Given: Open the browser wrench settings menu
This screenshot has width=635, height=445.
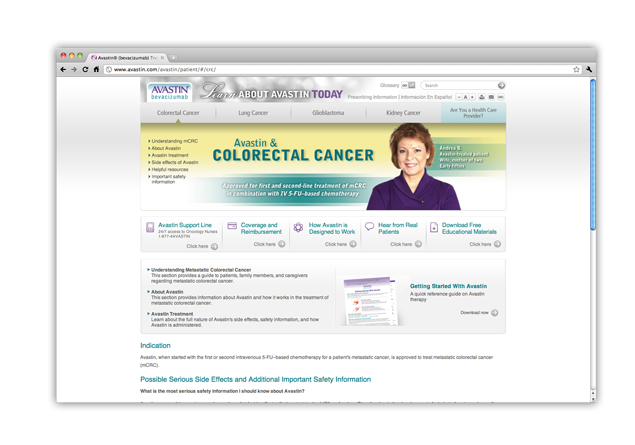Looking at the screenshot, I should (x=588, y=69).
